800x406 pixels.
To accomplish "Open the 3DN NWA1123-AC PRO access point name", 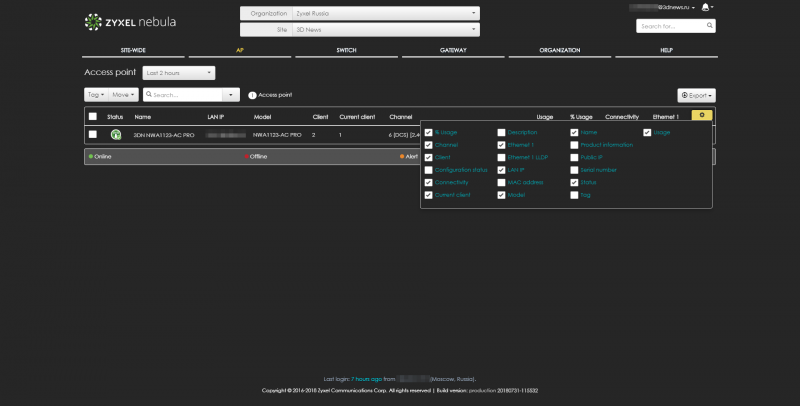I will (164, 135).
